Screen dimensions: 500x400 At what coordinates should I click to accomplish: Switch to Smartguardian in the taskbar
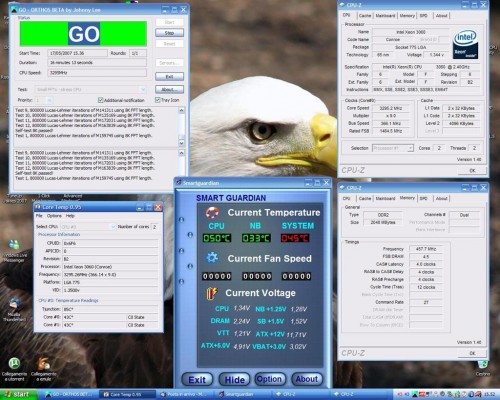coord(243,394)
